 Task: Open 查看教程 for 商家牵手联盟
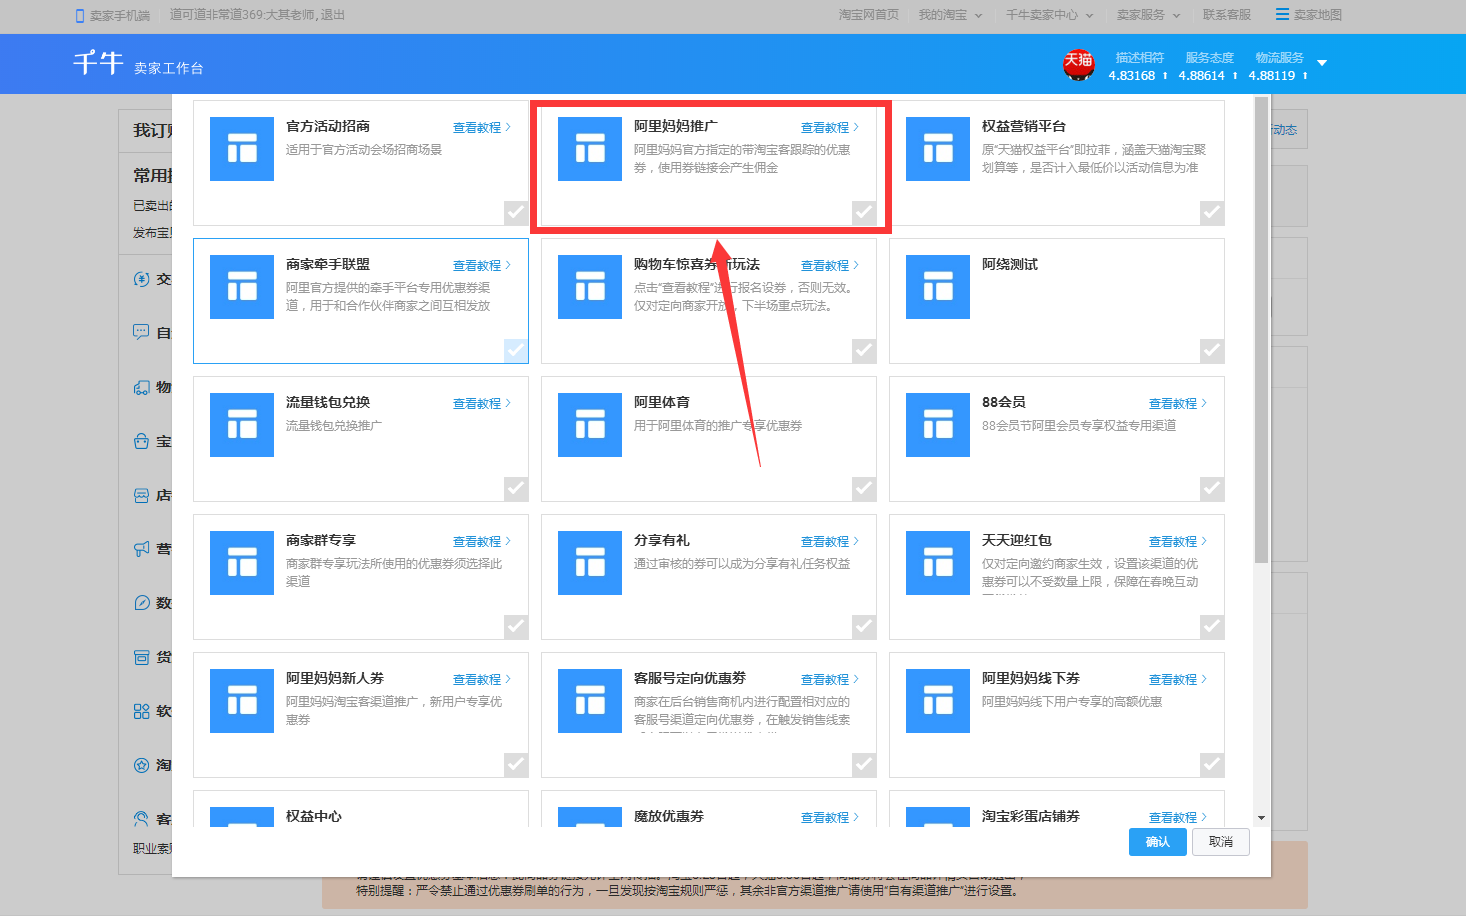[482, 266]
